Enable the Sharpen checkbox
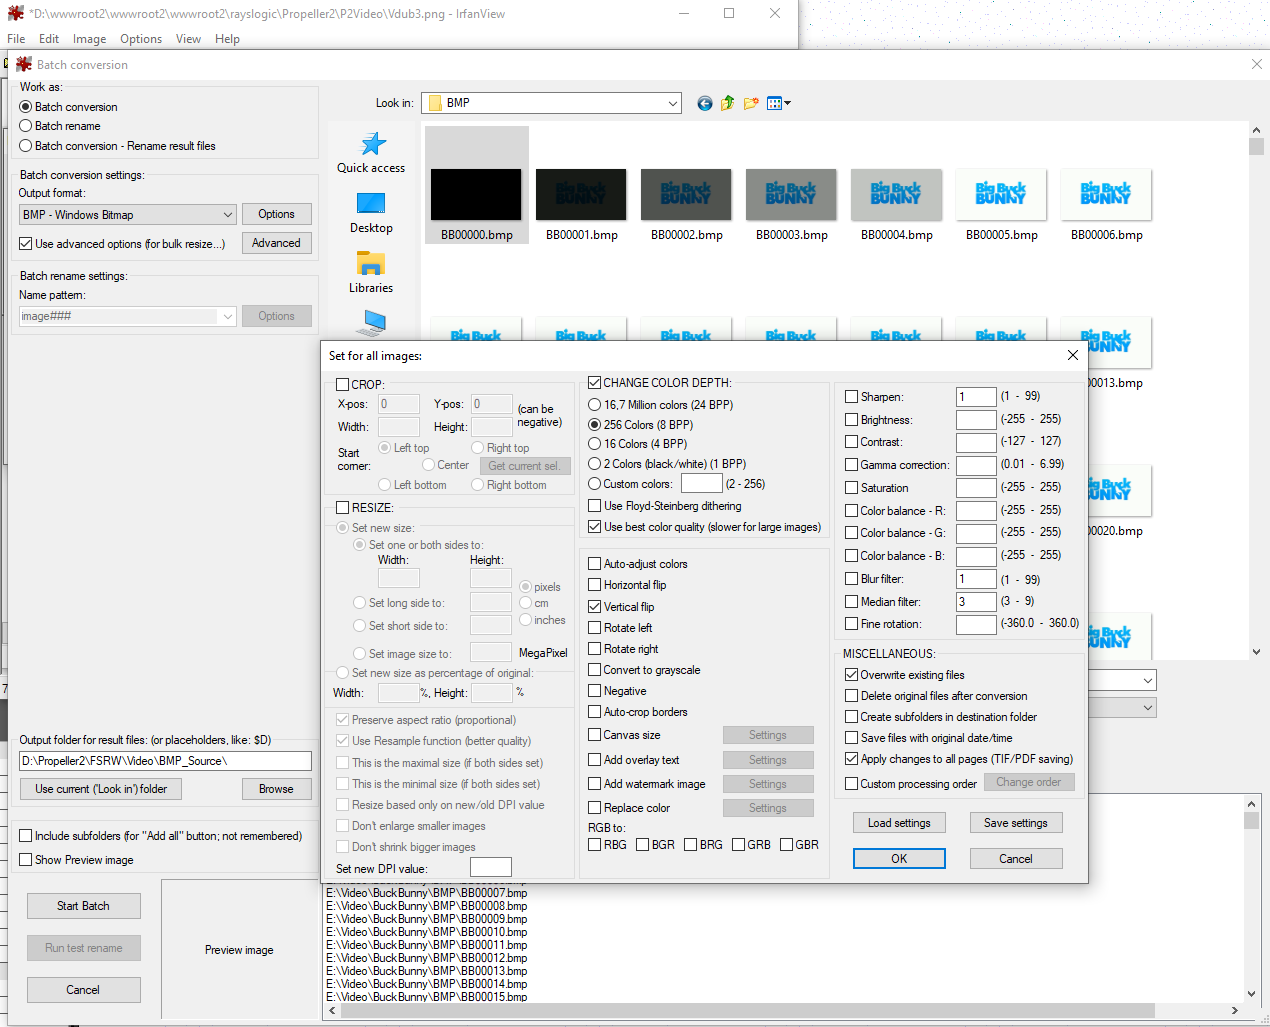The height and width of the screenshot is (1027, 1270). [852, 397]
